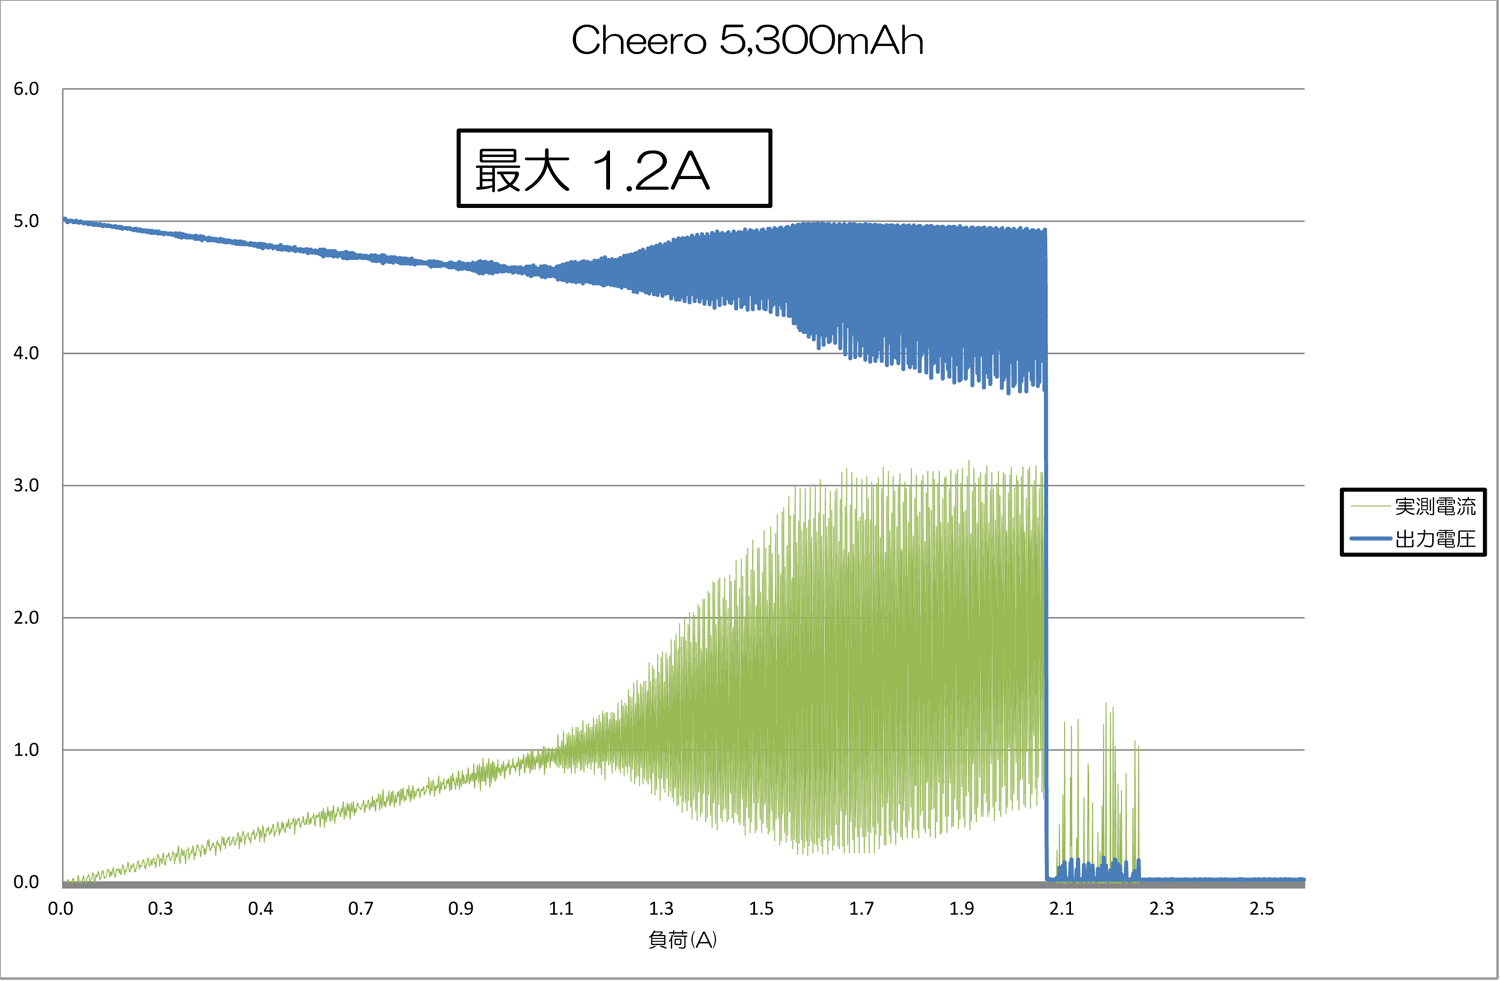1500x981 pixels.
Task: Click the 2.5 horizontal axis label
Action: pyautogui.click(x=1262, y=908)
